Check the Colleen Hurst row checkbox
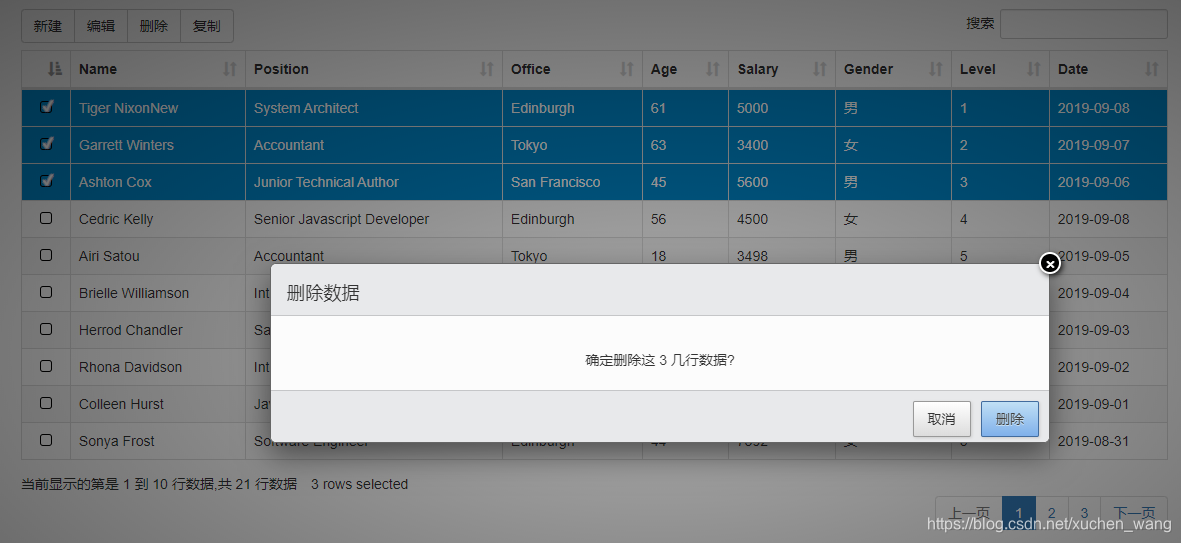Image resolution: width=1181 pixels, height=543 pixels. 46,403
